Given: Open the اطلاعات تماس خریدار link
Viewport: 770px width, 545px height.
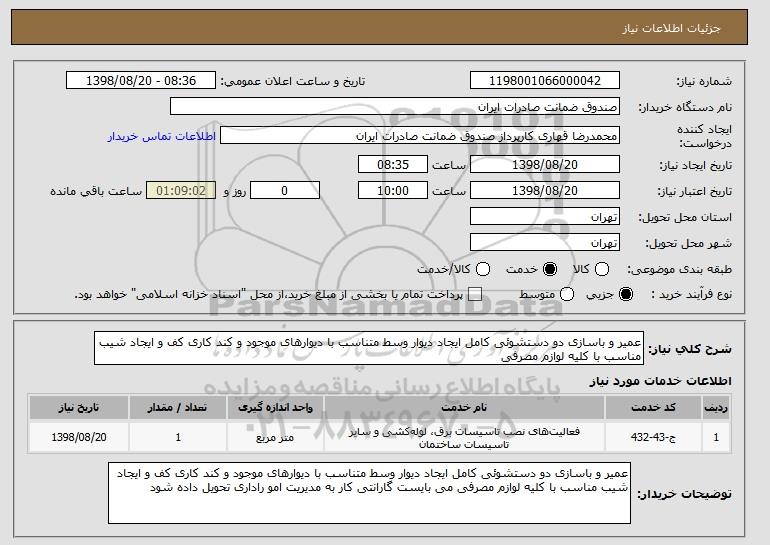Looking at the screenshot, I should [x=162, y=136].
